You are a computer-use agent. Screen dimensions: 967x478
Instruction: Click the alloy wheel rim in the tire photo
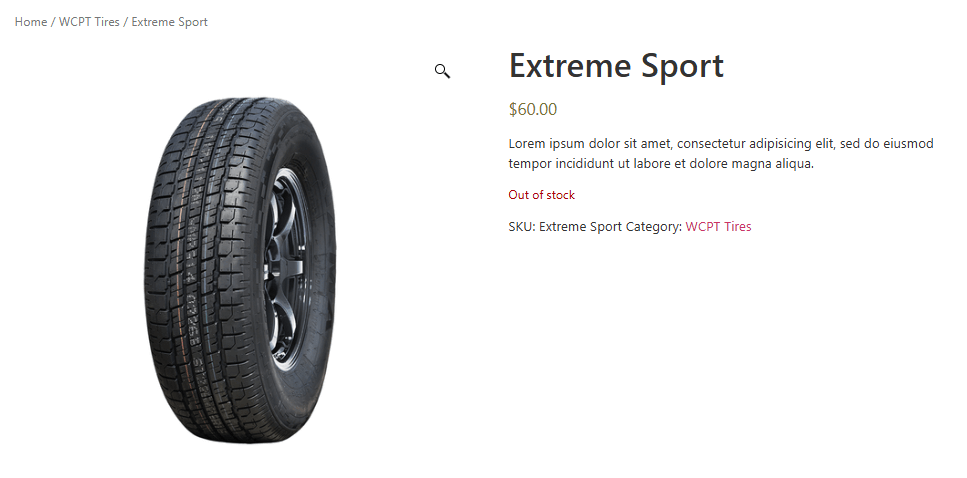(x=287, y=270)
